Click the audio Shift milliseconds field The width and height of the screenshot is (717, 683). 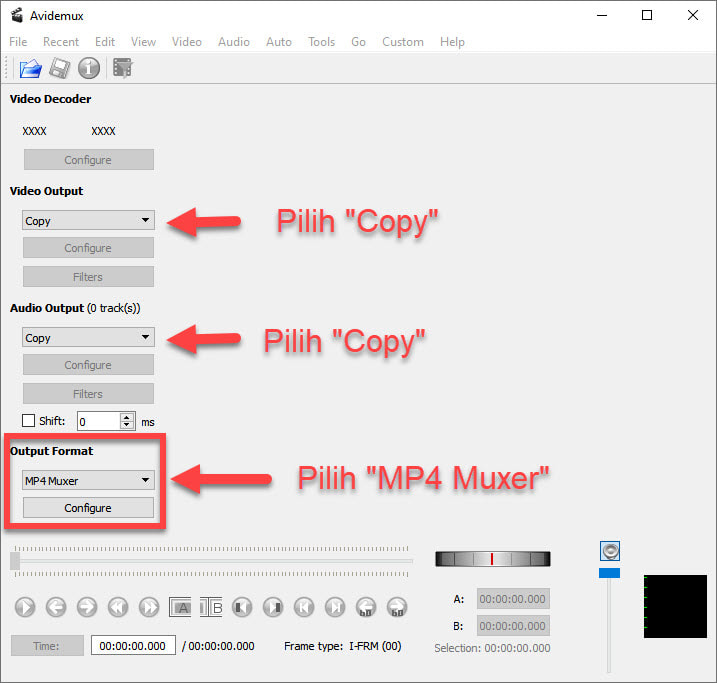click(99, 421)
